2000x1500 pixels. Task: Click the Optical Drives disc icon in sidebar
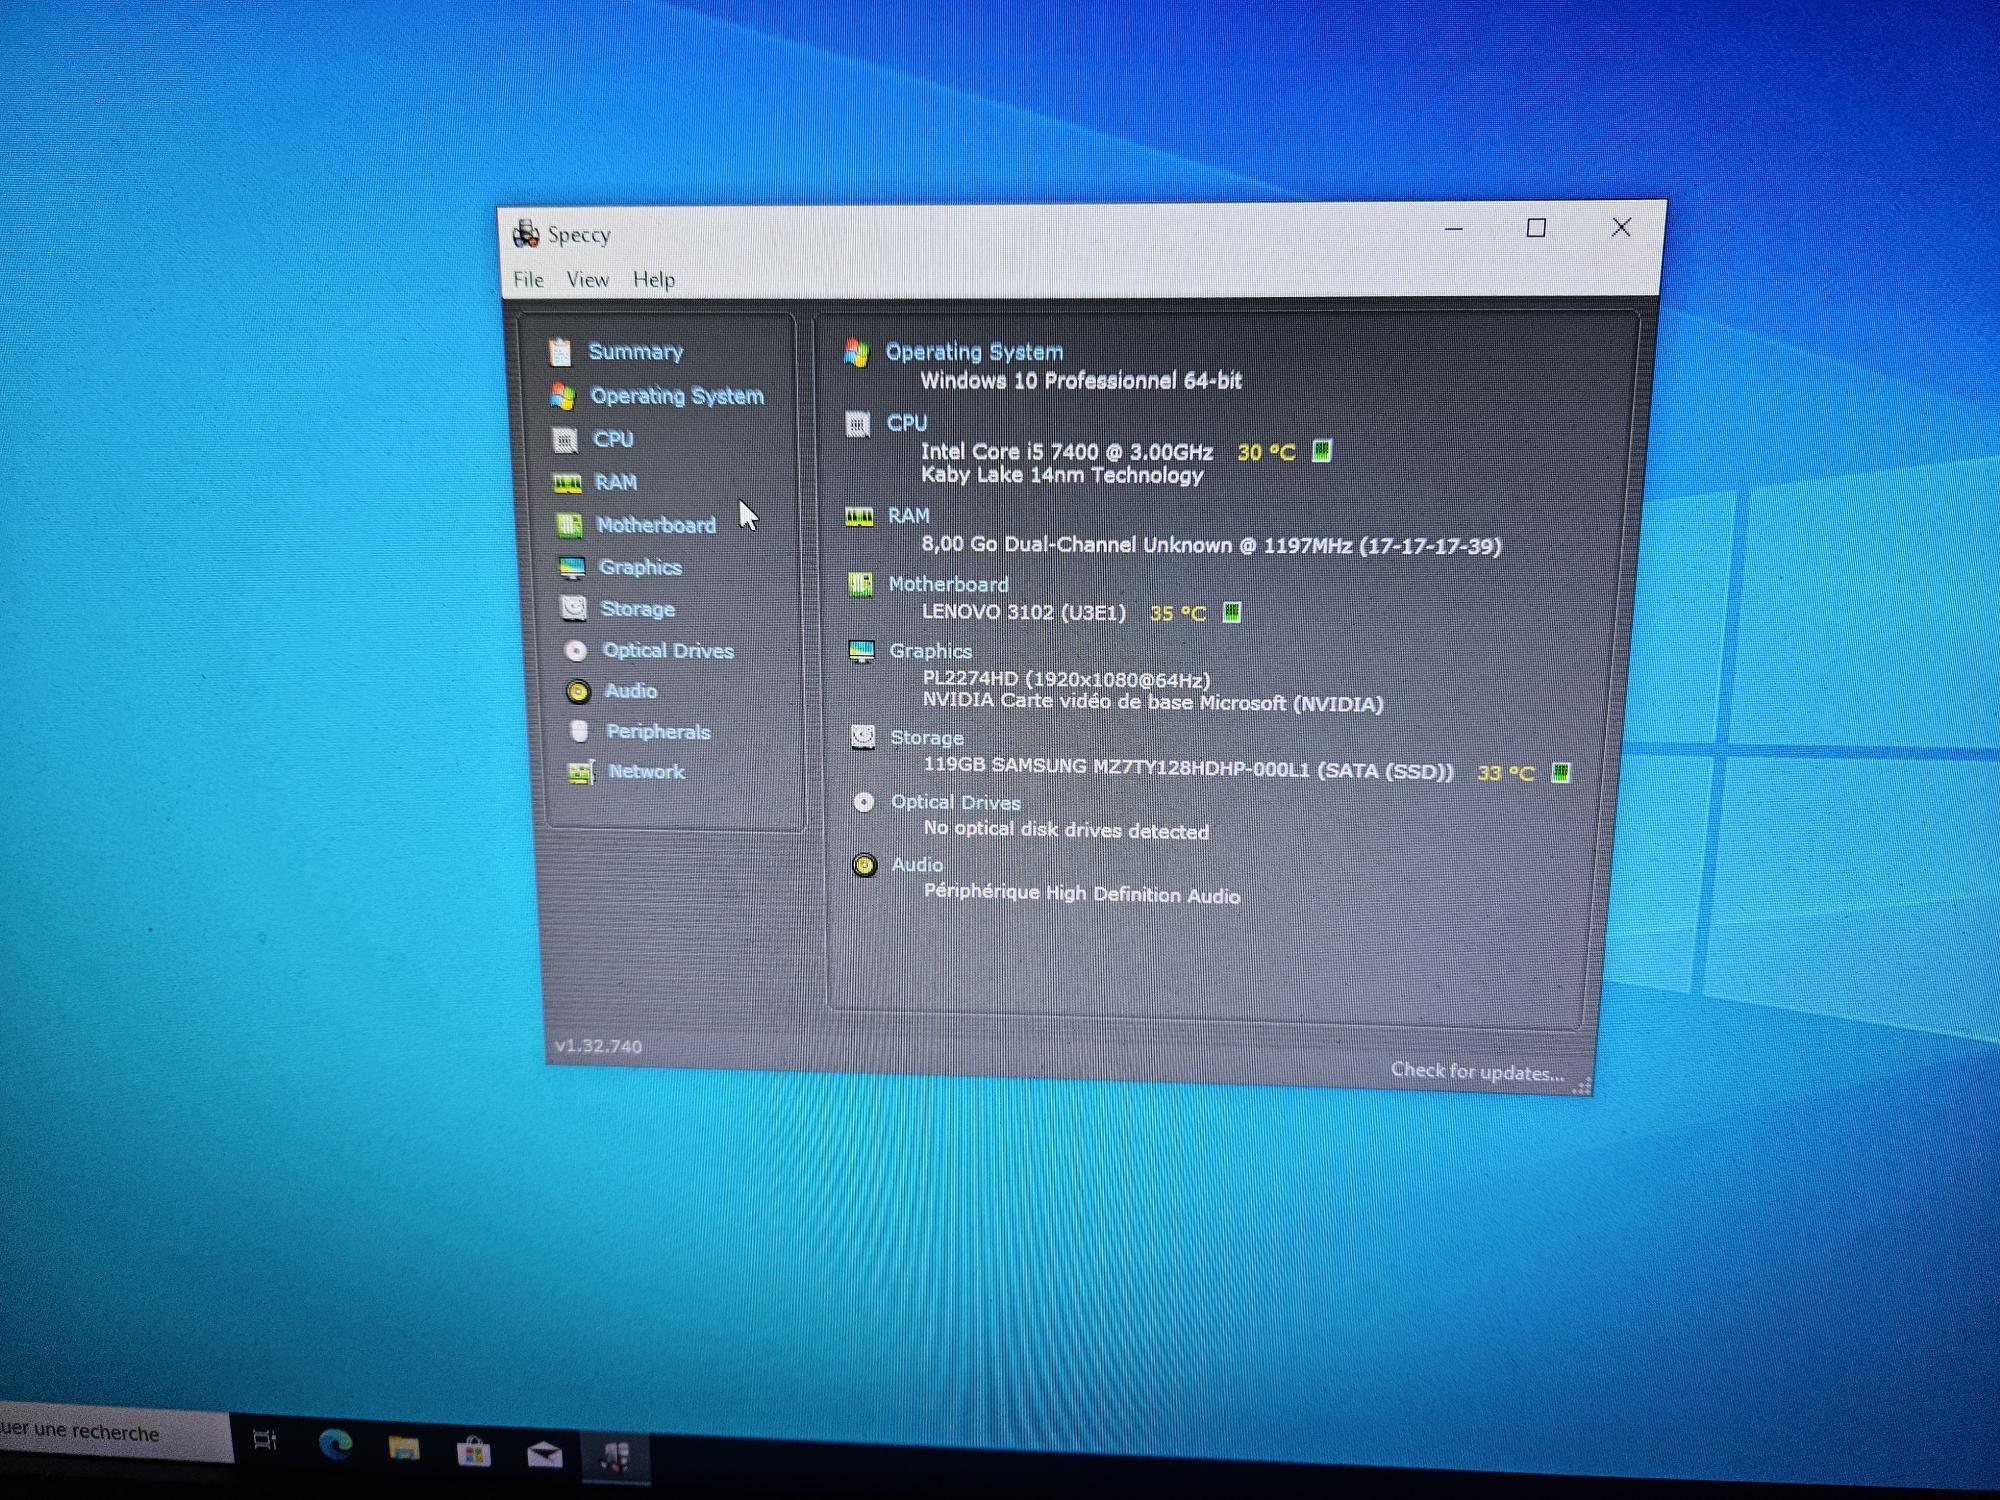(576, 651)
